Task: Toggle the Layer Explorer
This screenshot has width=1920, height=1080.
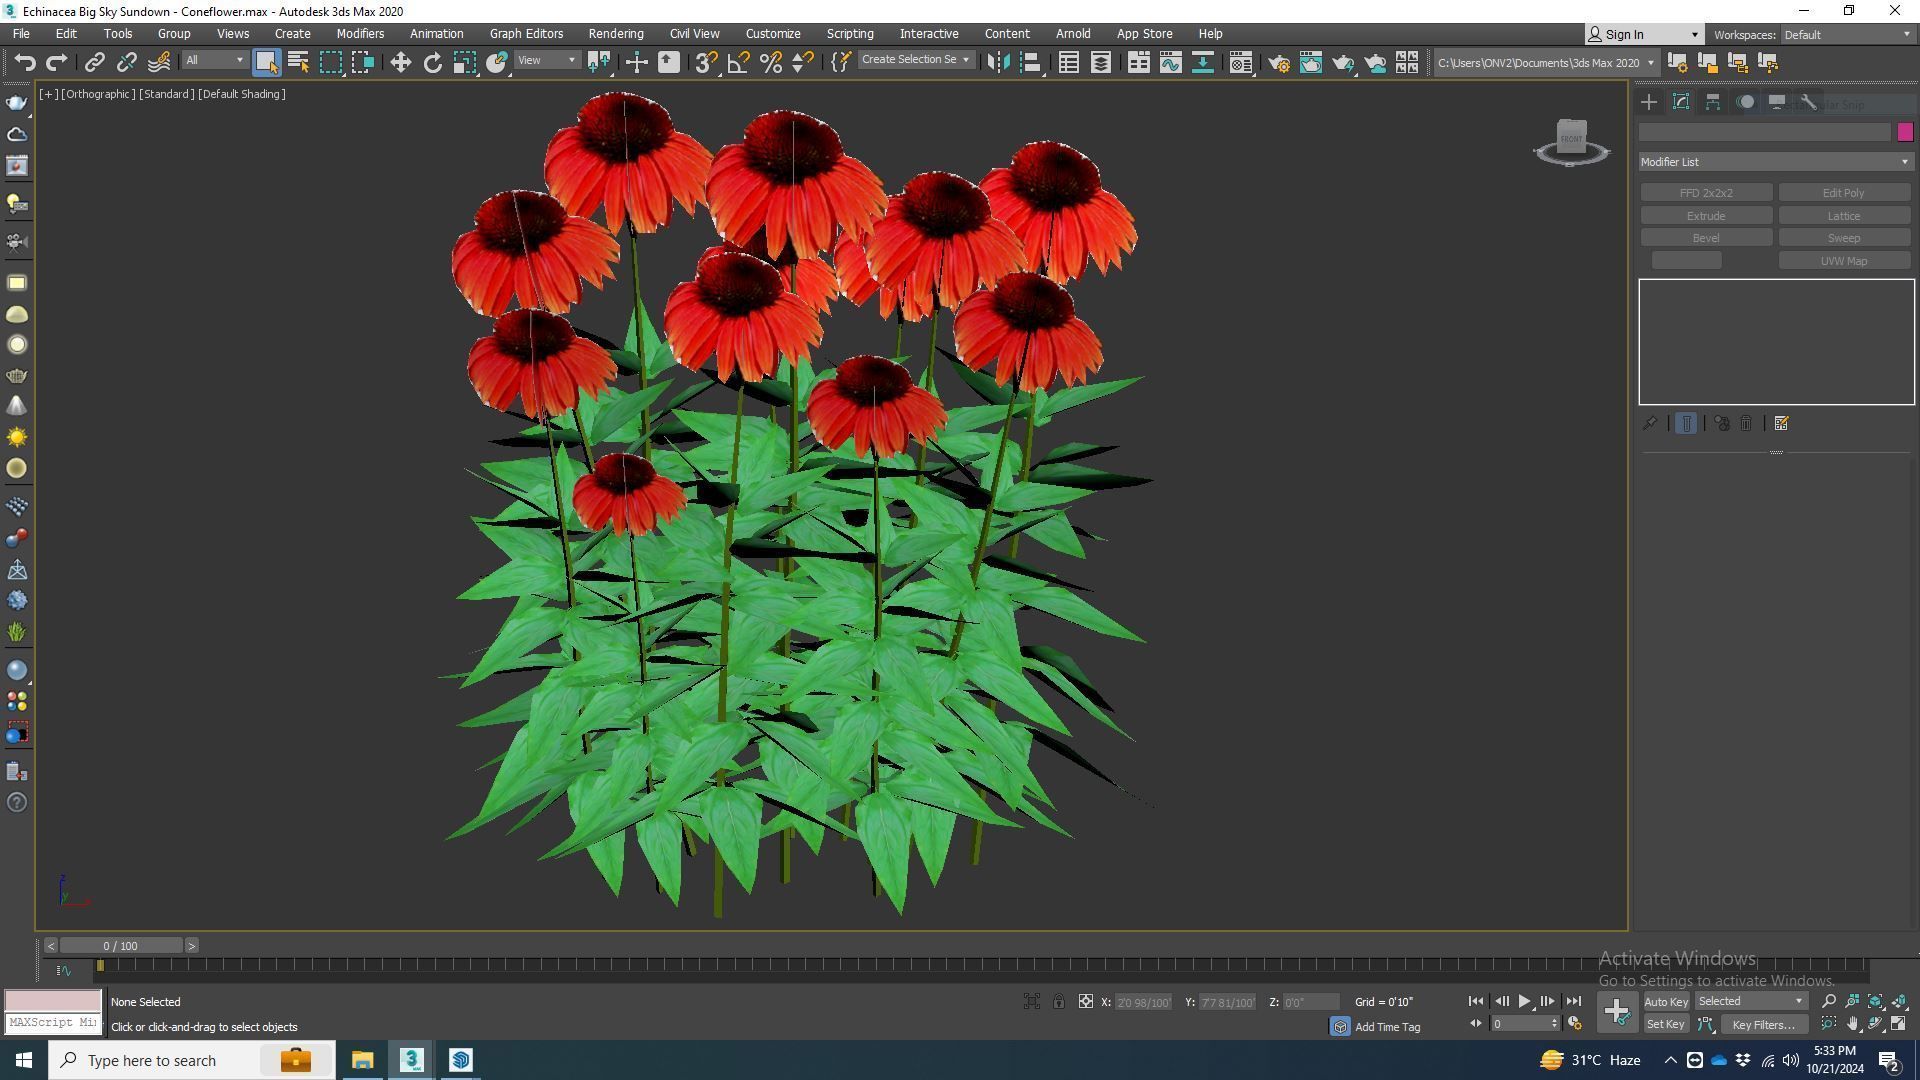Action: [1100, 62]
